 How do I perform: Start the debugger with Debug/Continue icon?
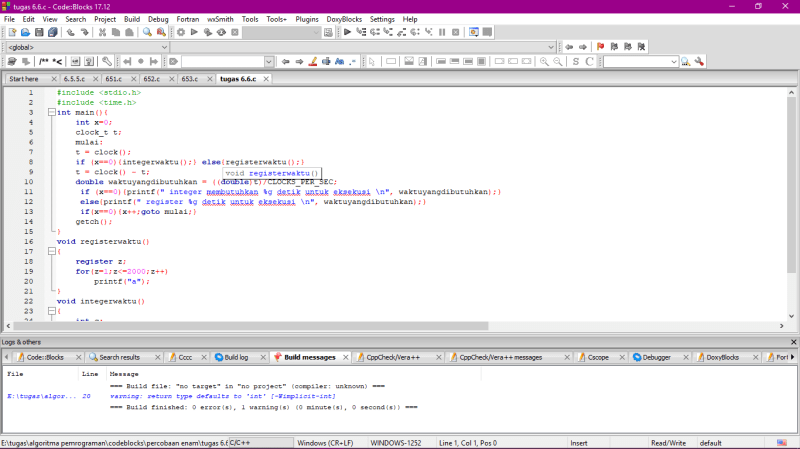pyautogui.click(x=347, y=32)
